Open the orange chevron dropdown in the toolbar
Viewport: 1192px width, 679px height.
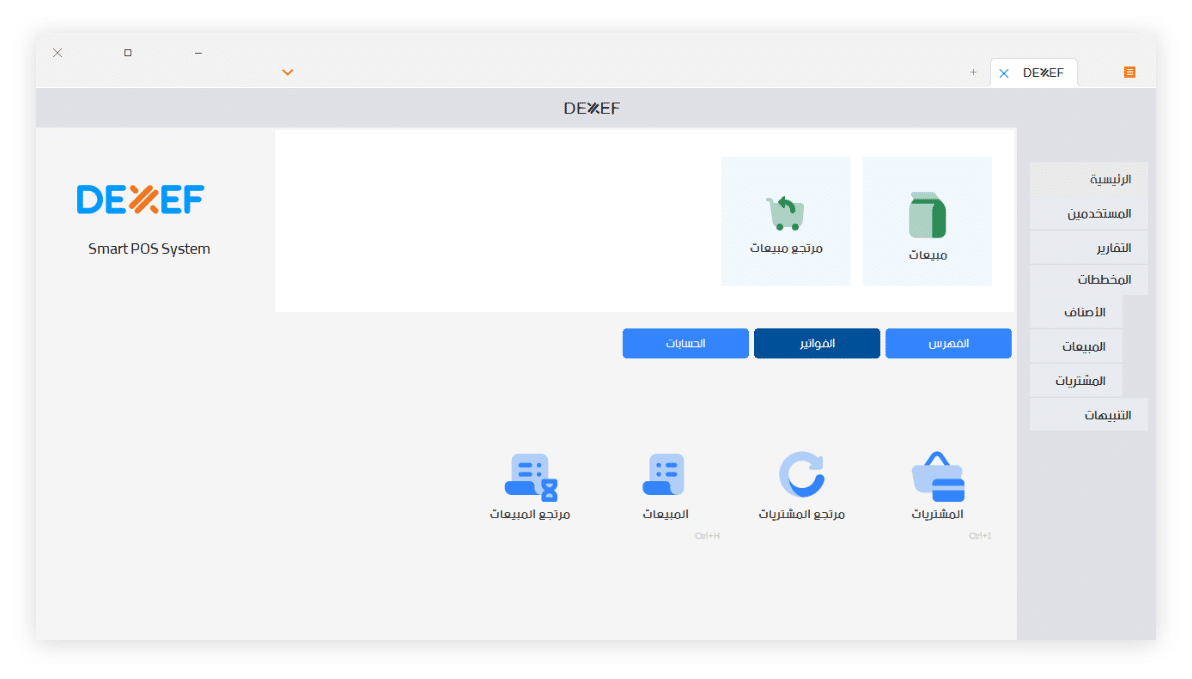[x=287, y=72]
